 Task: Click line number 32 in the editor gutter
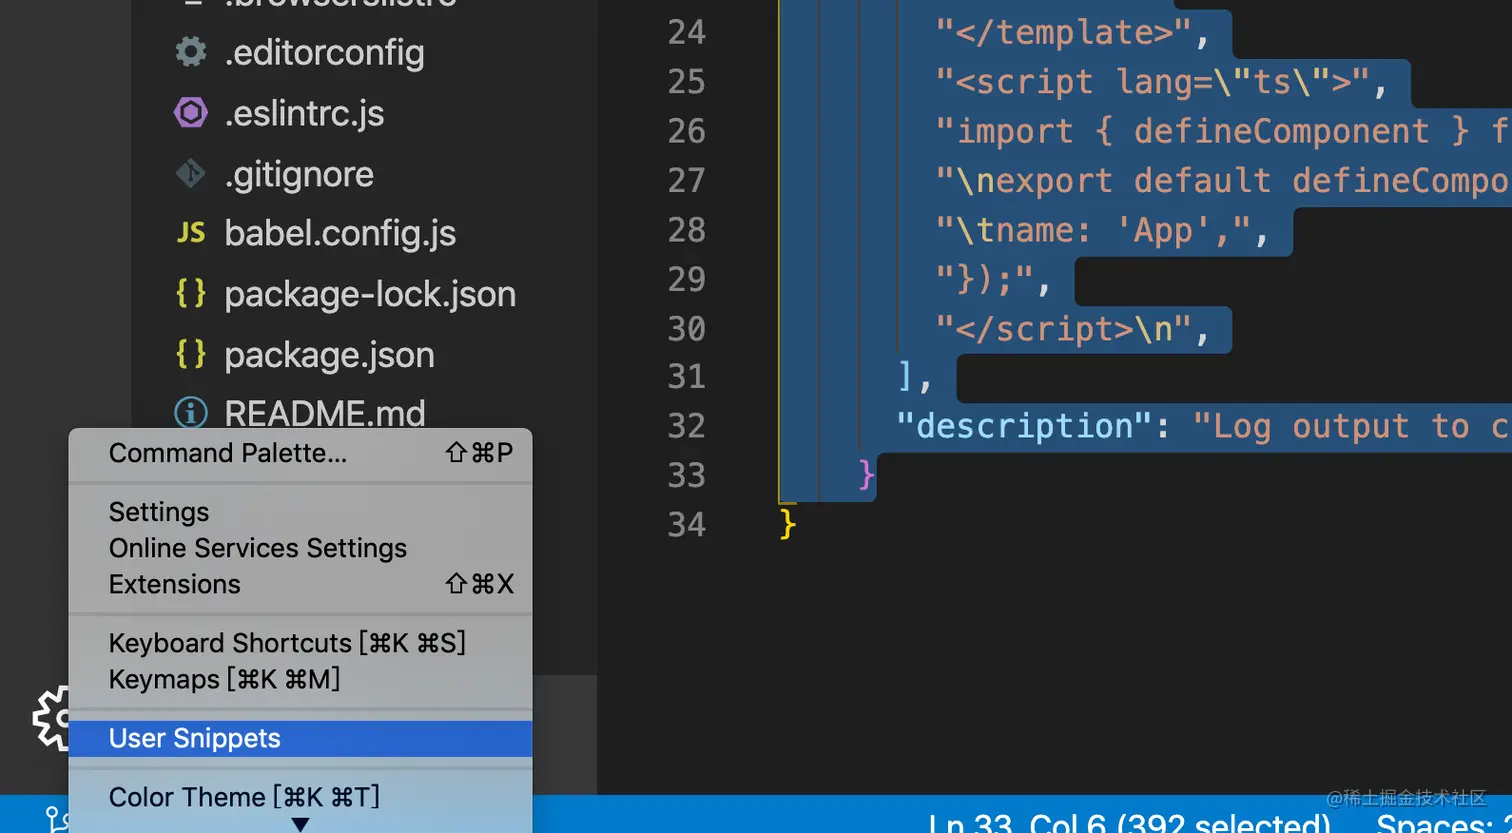pos(686,426)
